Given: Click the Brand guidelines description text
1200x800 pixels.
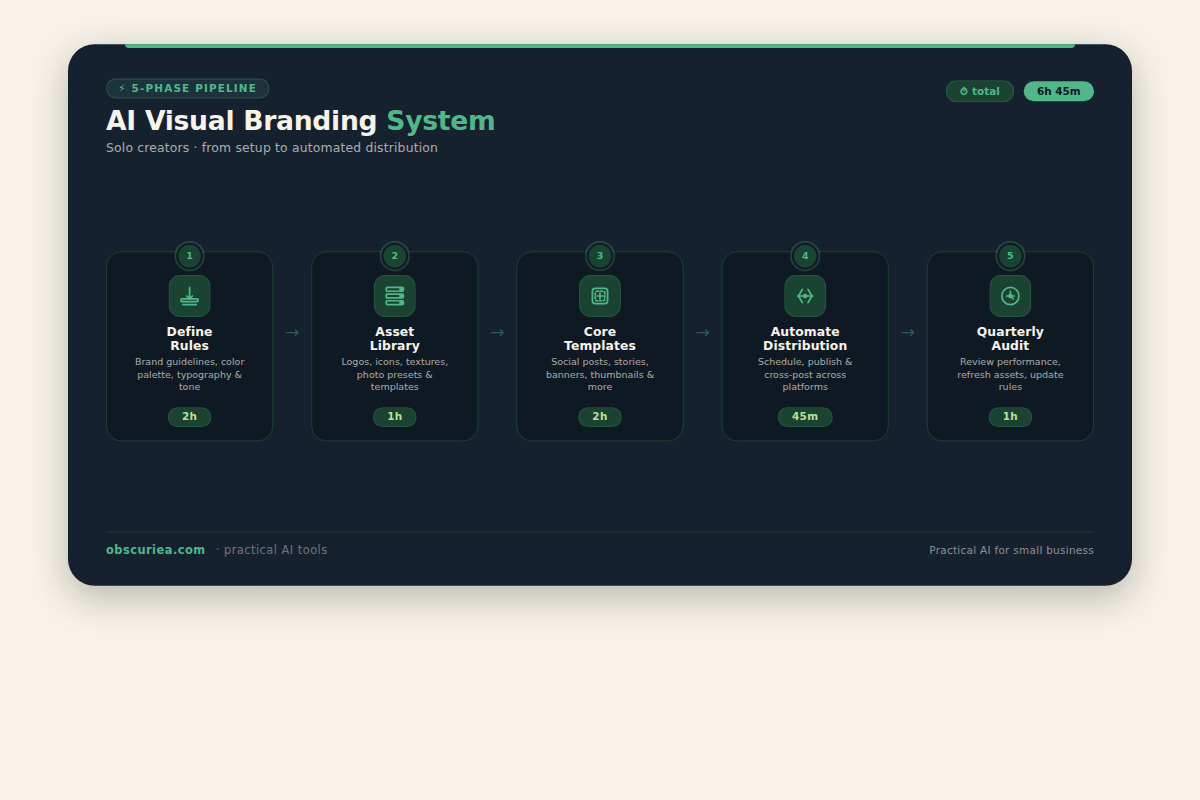Looking at the screenshot, I should coord(189,374).
